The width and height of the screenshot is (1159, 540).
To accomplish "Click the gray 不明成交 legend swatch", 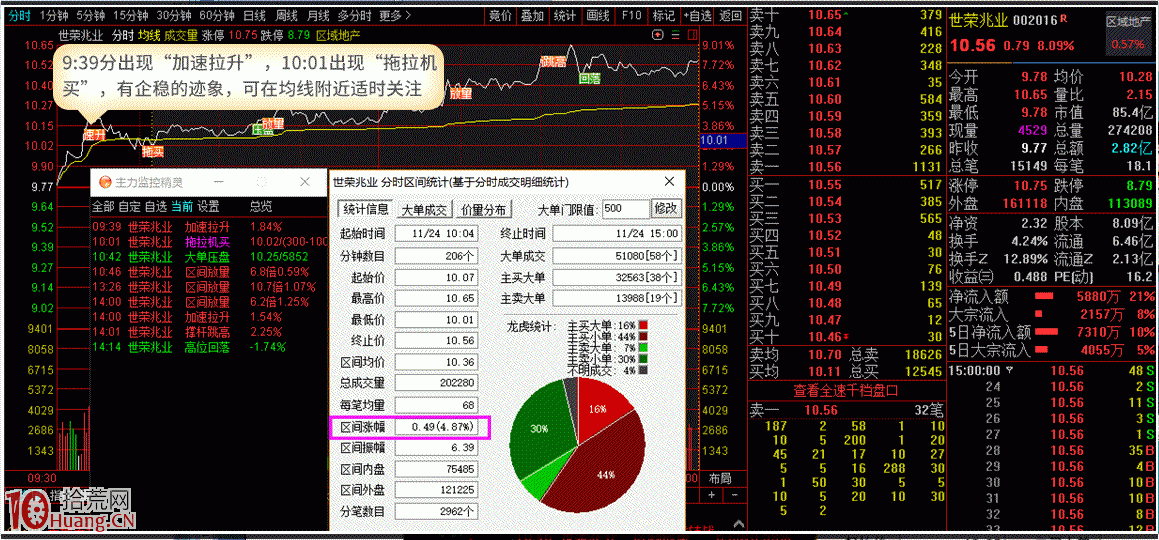I will point(643,369).
